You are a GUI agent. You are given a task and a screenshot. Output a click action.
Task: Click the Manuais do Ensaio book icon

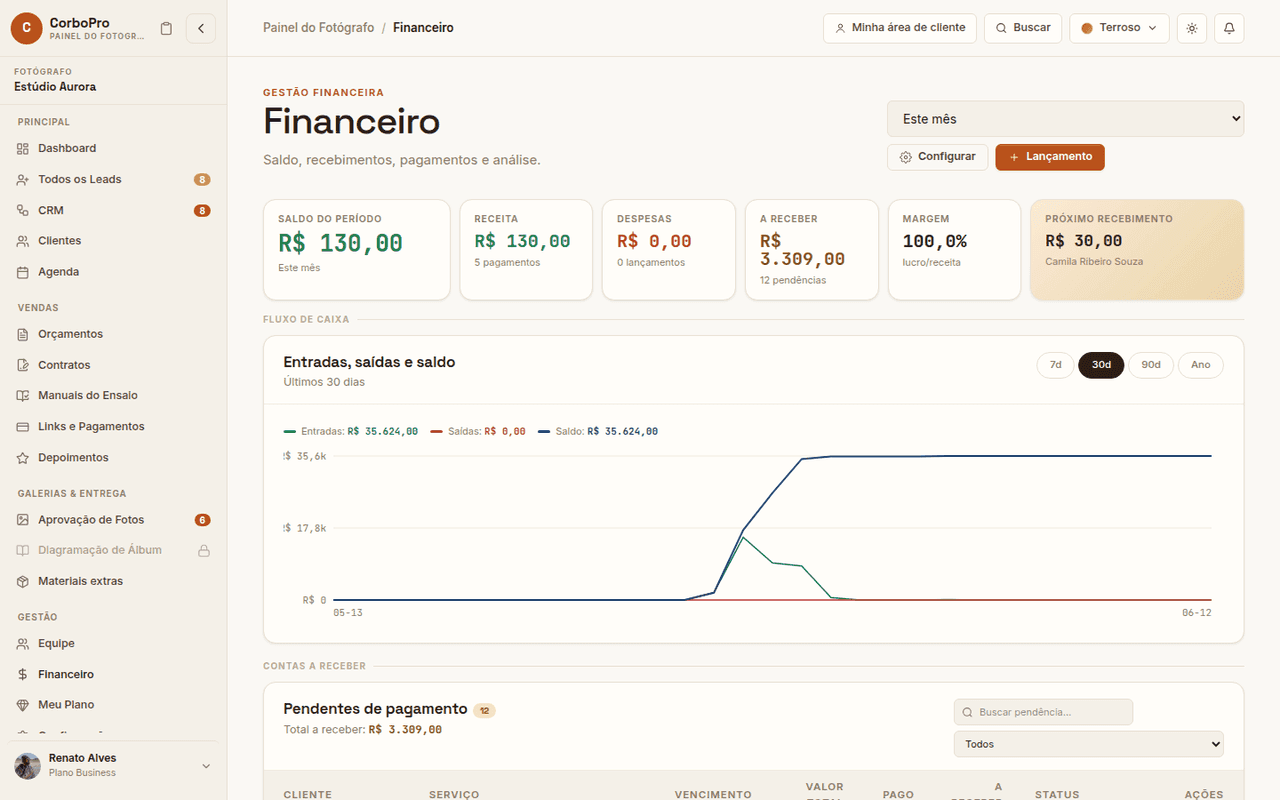click(23, 395)
